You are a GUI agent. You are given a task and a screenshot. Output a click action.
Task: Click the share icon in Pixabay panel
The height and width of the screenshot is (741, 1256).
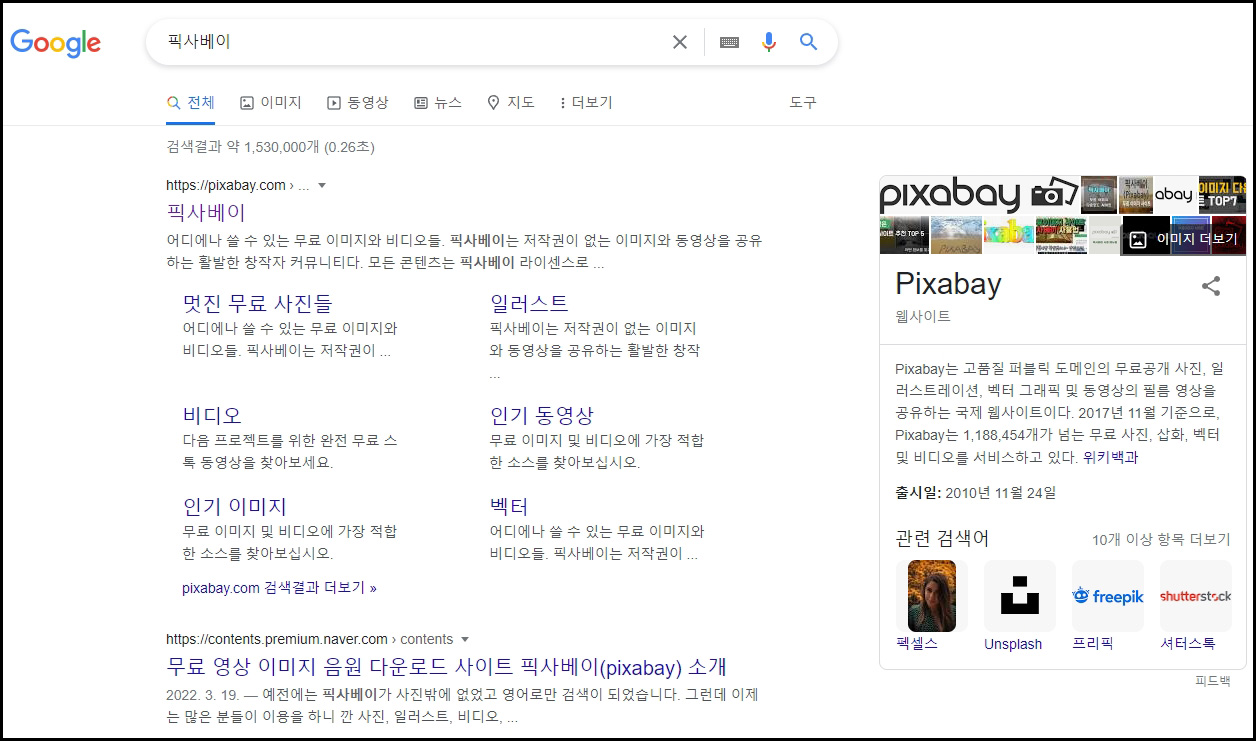point(1211,286)
